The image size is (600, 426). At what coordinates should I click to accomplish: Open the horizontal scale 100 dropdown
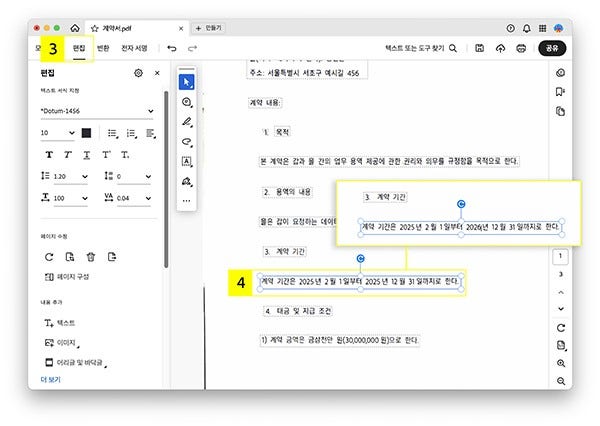coord(71,198)
